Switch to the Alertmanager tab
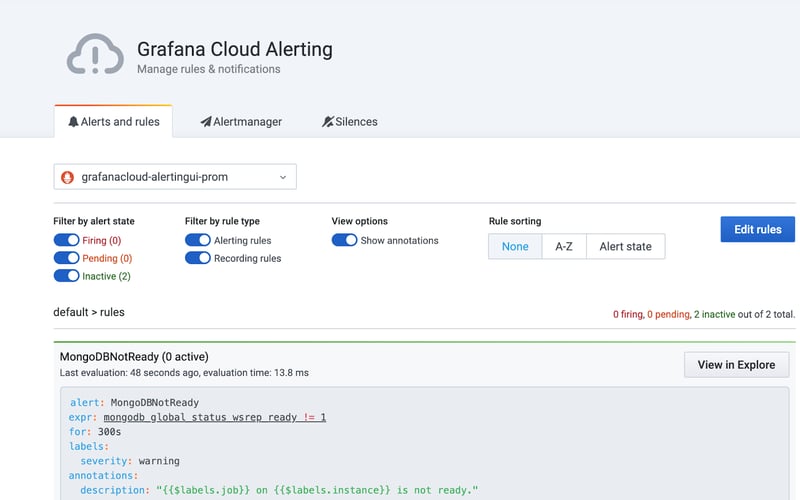 (241, 122)
